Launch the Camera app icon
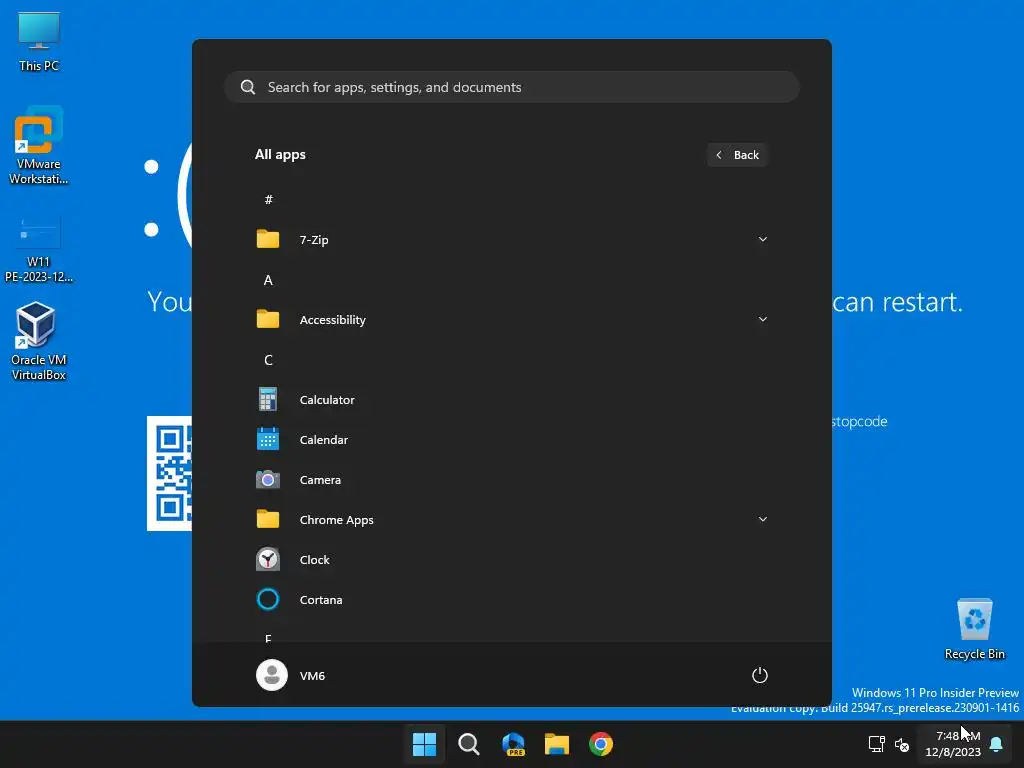 coord(268,479)
